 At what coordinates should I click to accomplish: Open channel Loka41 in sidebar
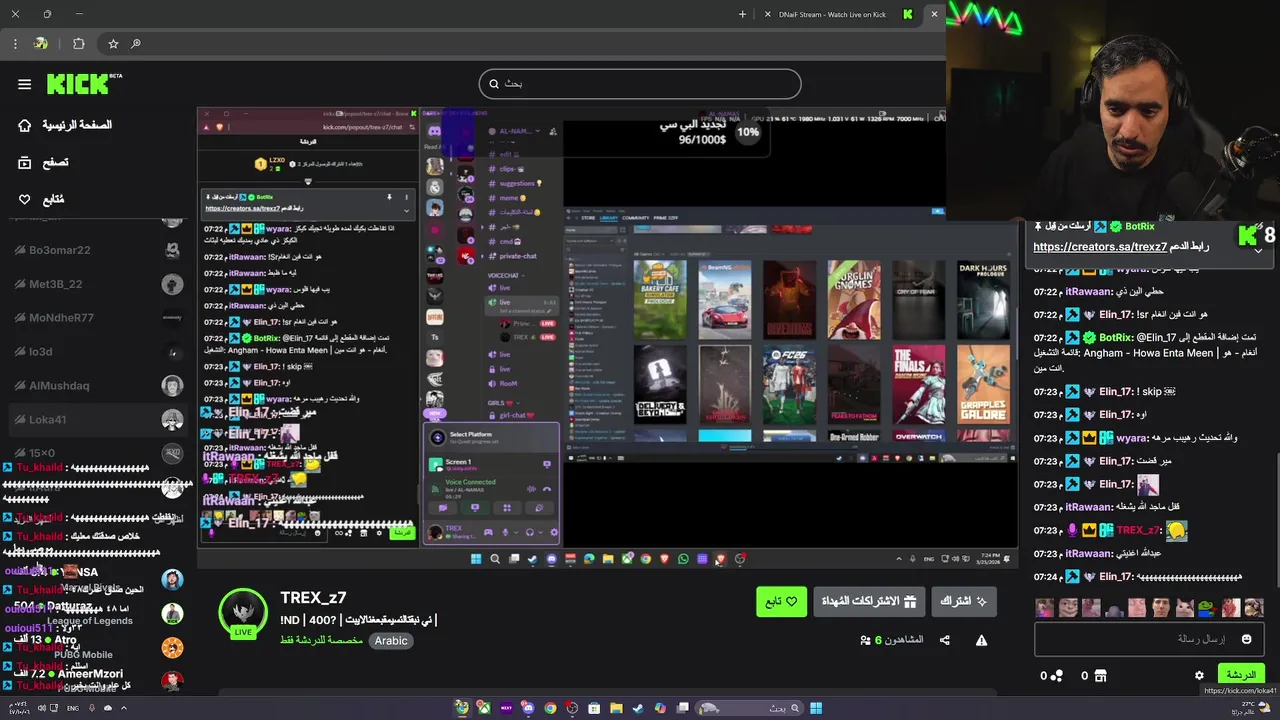point(96,420)
